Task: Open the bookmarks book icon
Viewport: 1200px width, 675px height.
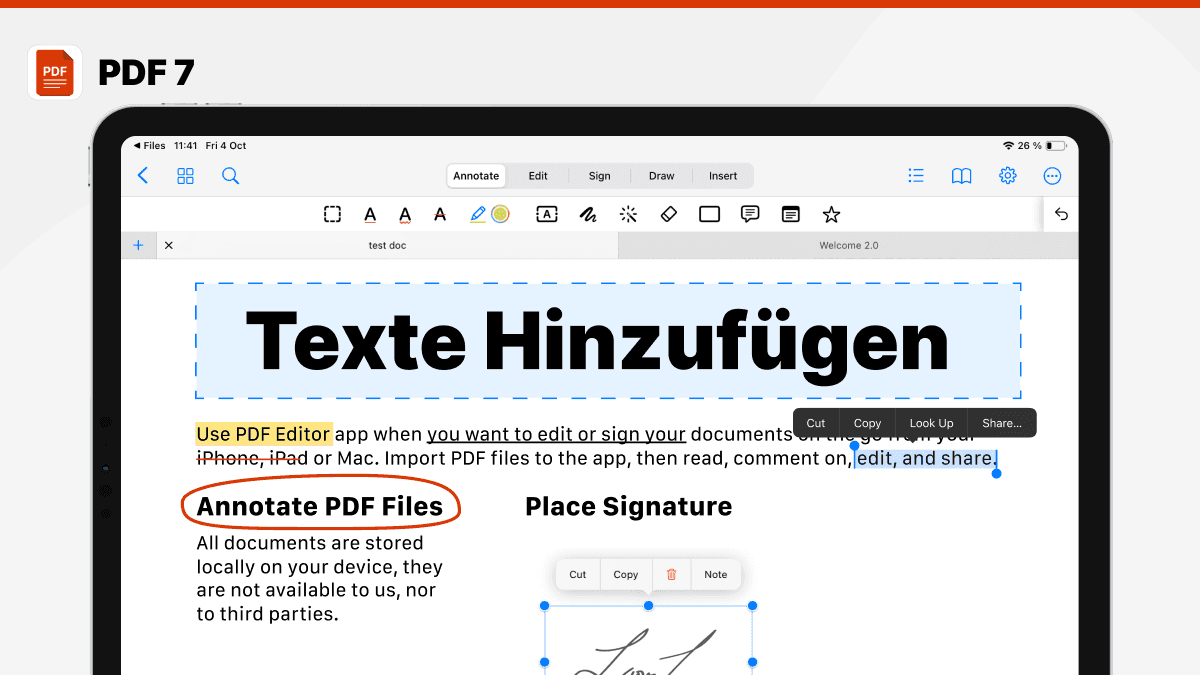Action: coord(961,176)
